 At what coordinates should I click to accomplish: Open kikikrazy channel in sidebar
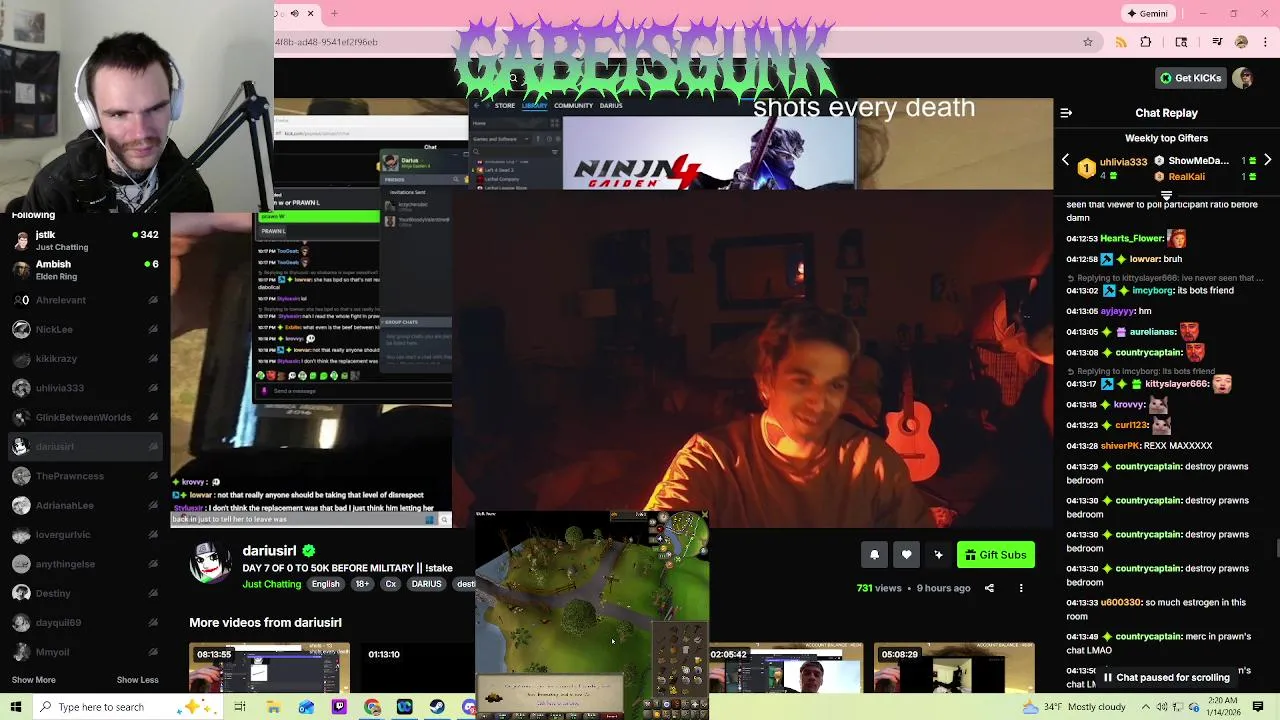click(x=85, y=358)
